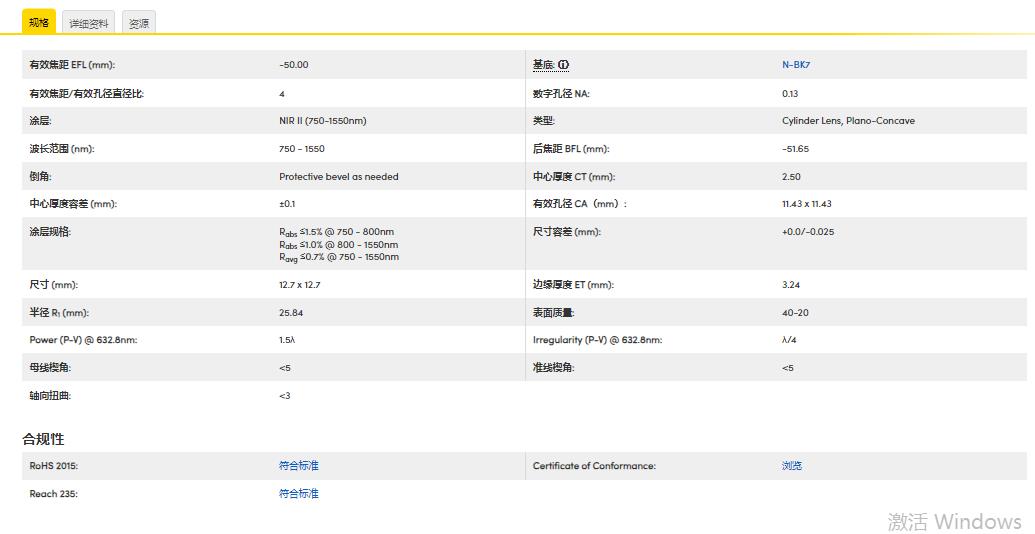The image size is (1035, 534).
Task: Click the 数字孔径 NA value 0.13
Action: pyautogui.click(x=790, y=93)
